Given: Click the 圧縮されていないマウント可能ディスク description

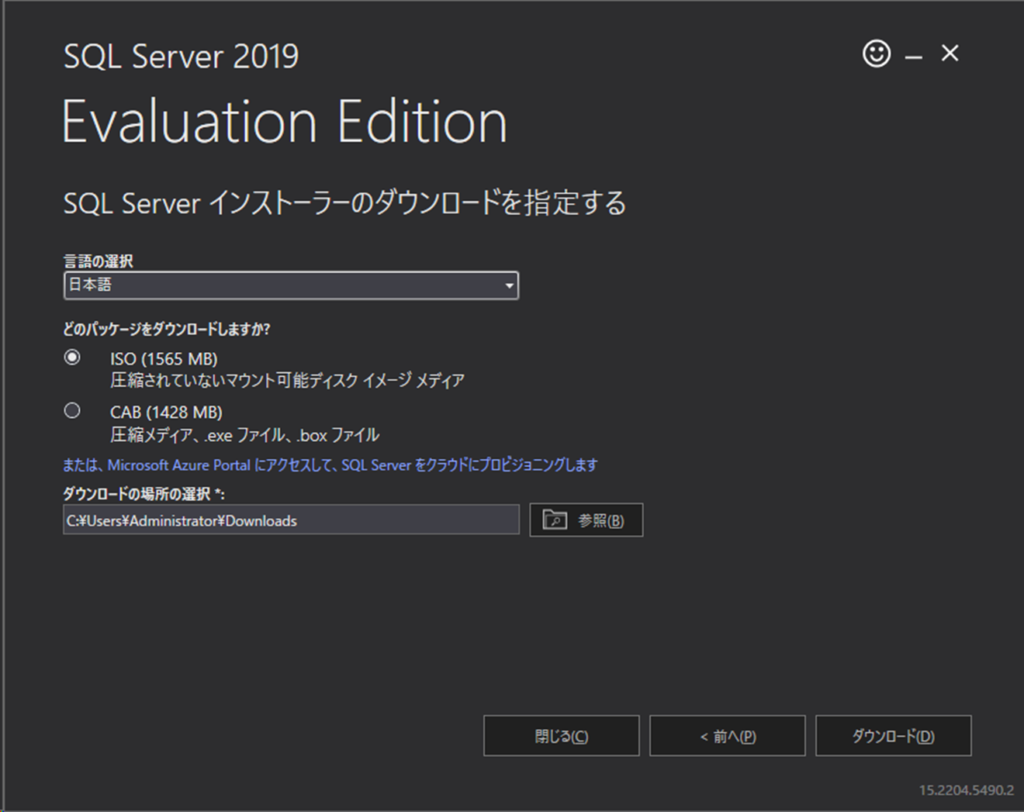Looking at the screenshot, I should (287, 380).
